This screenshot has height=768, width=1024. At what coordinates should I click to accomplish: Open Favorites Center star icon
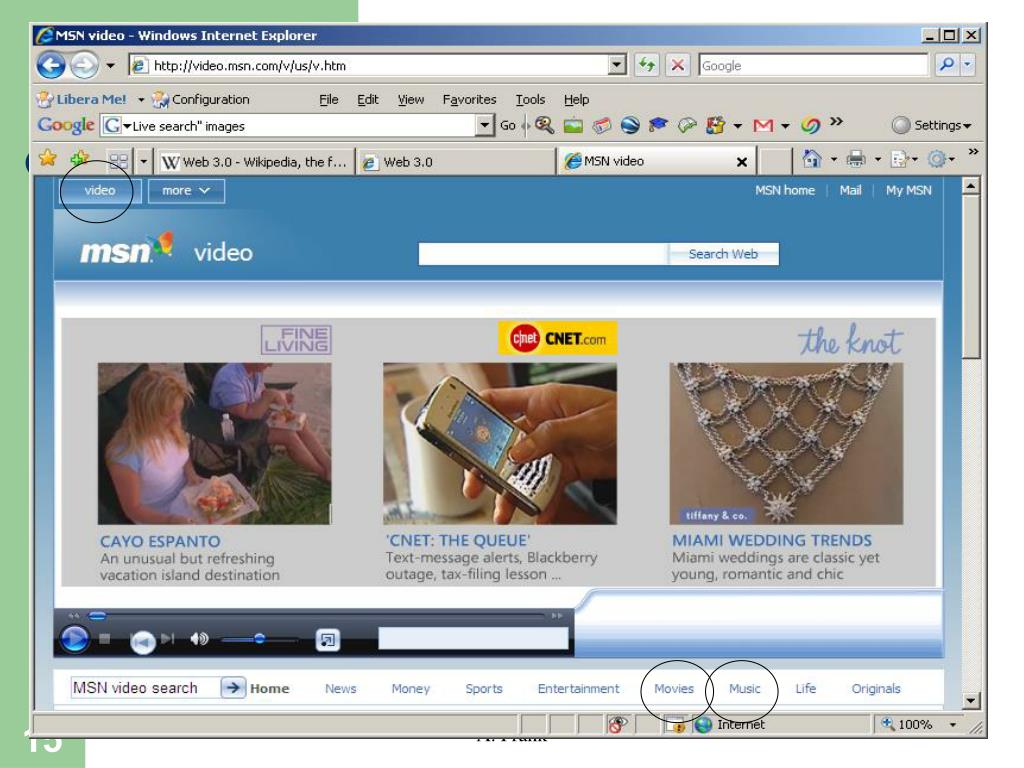click(48, 158)
